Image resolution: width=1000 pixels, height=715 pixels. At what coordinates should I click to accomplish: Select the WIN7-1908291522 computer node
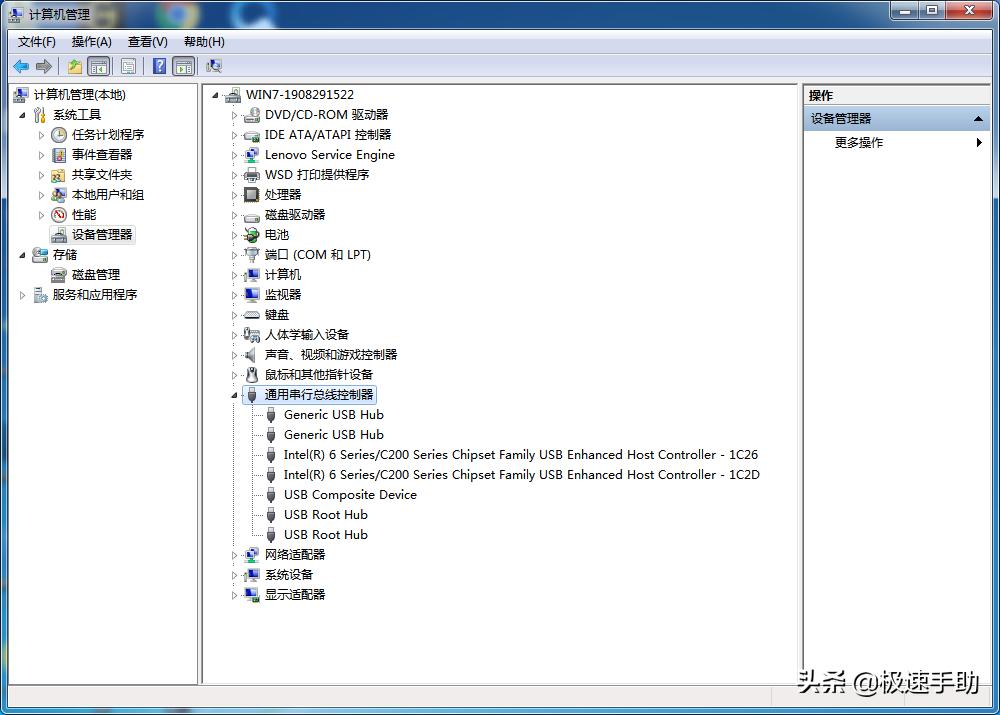[x=301, y=94]
